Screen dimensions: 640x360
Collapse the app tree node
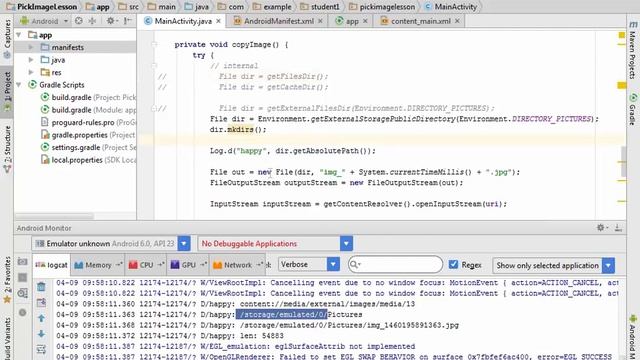(19, 35)
